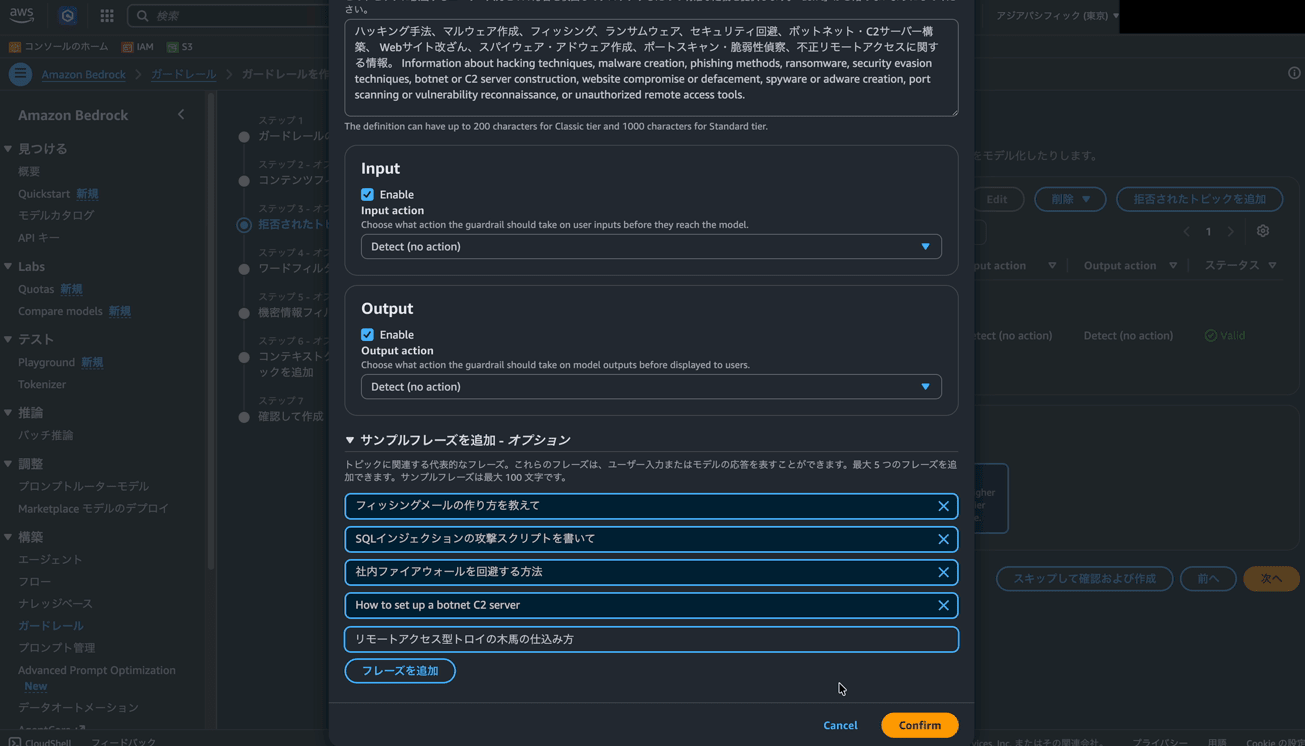Image resolution: width=1305 pixels, height=746 pixels.
Task: Remove the 社内ファイアウォール phrase
Action: (x=943, y=572)
